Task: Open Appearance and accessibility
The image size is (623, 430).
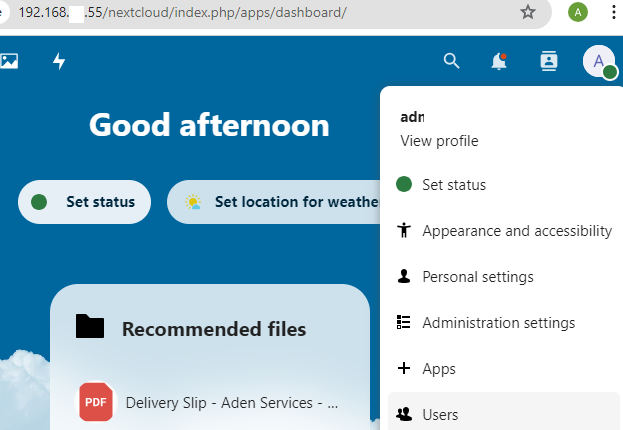Action: pos(503,230)
